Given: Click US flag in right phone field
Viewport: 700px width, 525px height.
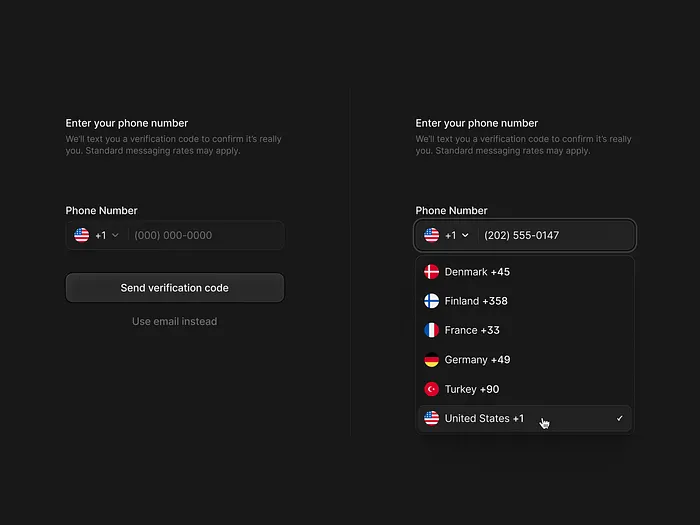Looking at the screenshot, I should click(432, 235).
